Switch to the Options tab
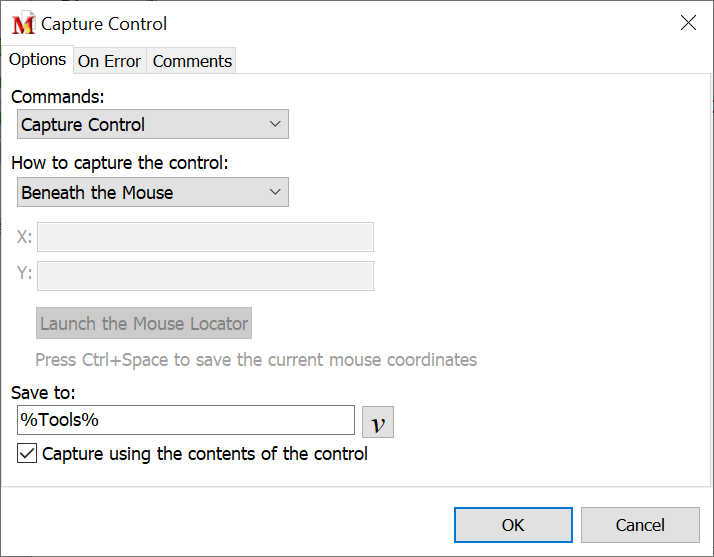 38,60
